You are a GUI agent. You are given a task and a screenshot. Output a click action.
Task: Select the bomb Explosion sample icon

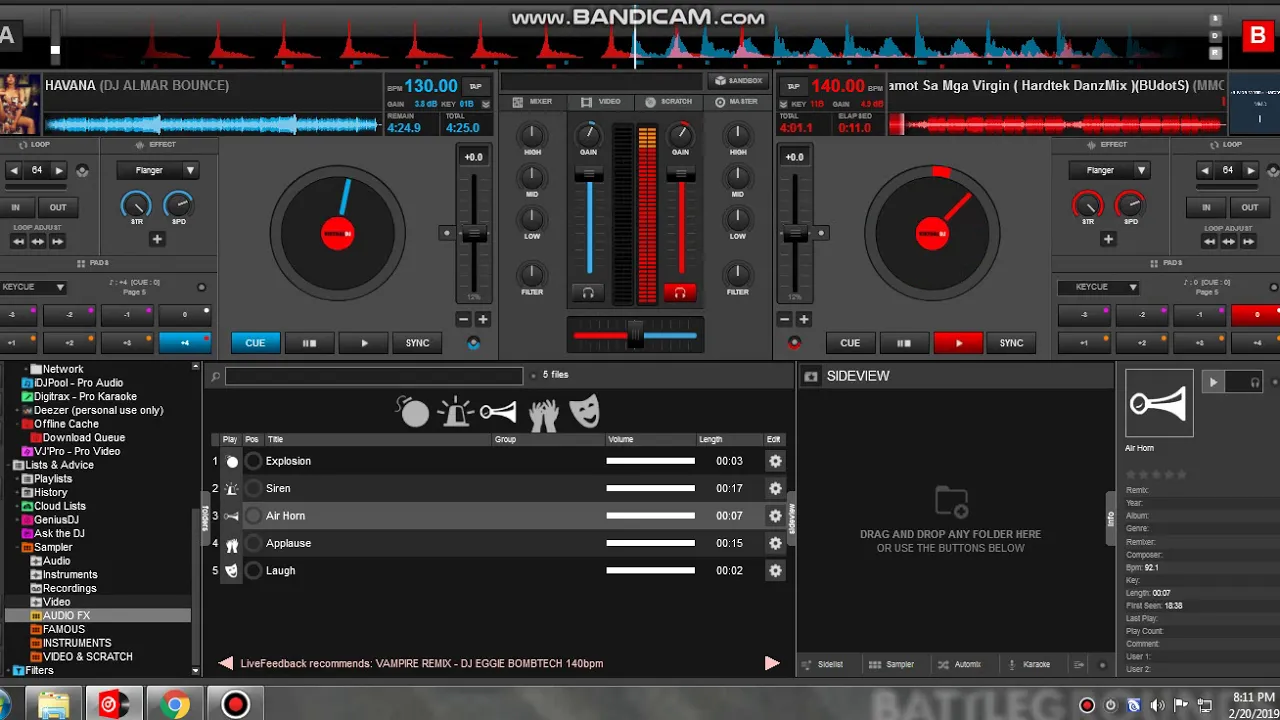[x=412, y=411]
